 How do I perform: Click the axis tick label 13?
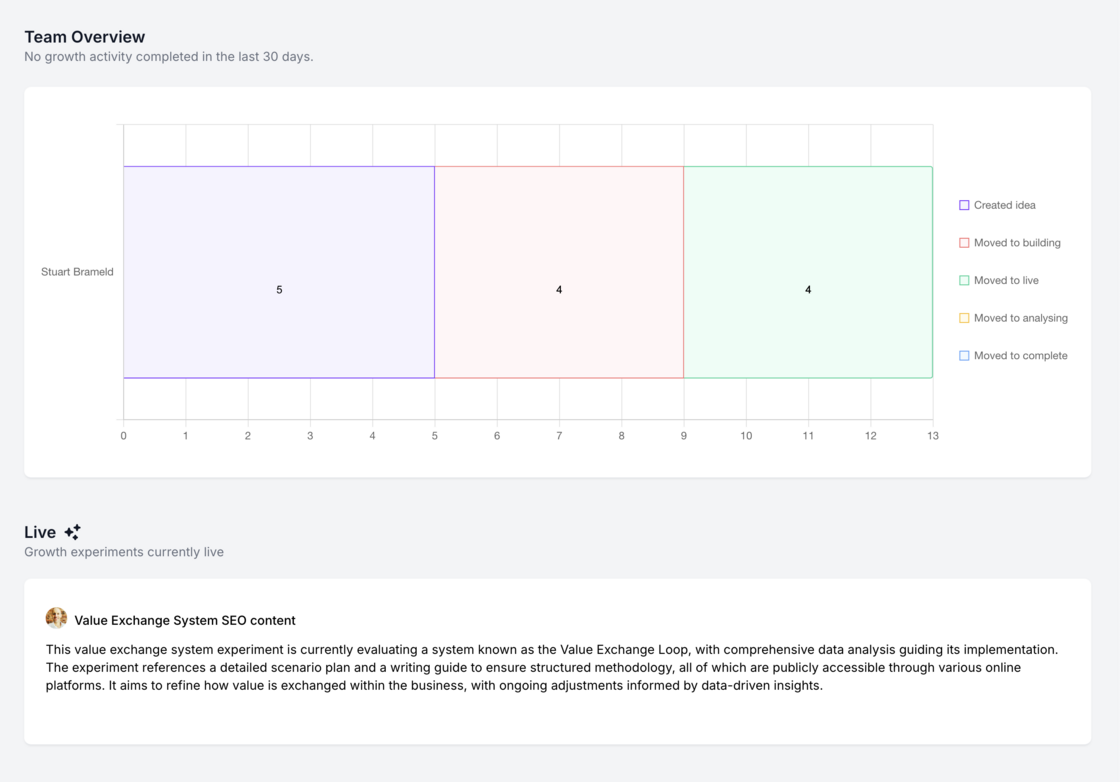[x=933, y=436]
